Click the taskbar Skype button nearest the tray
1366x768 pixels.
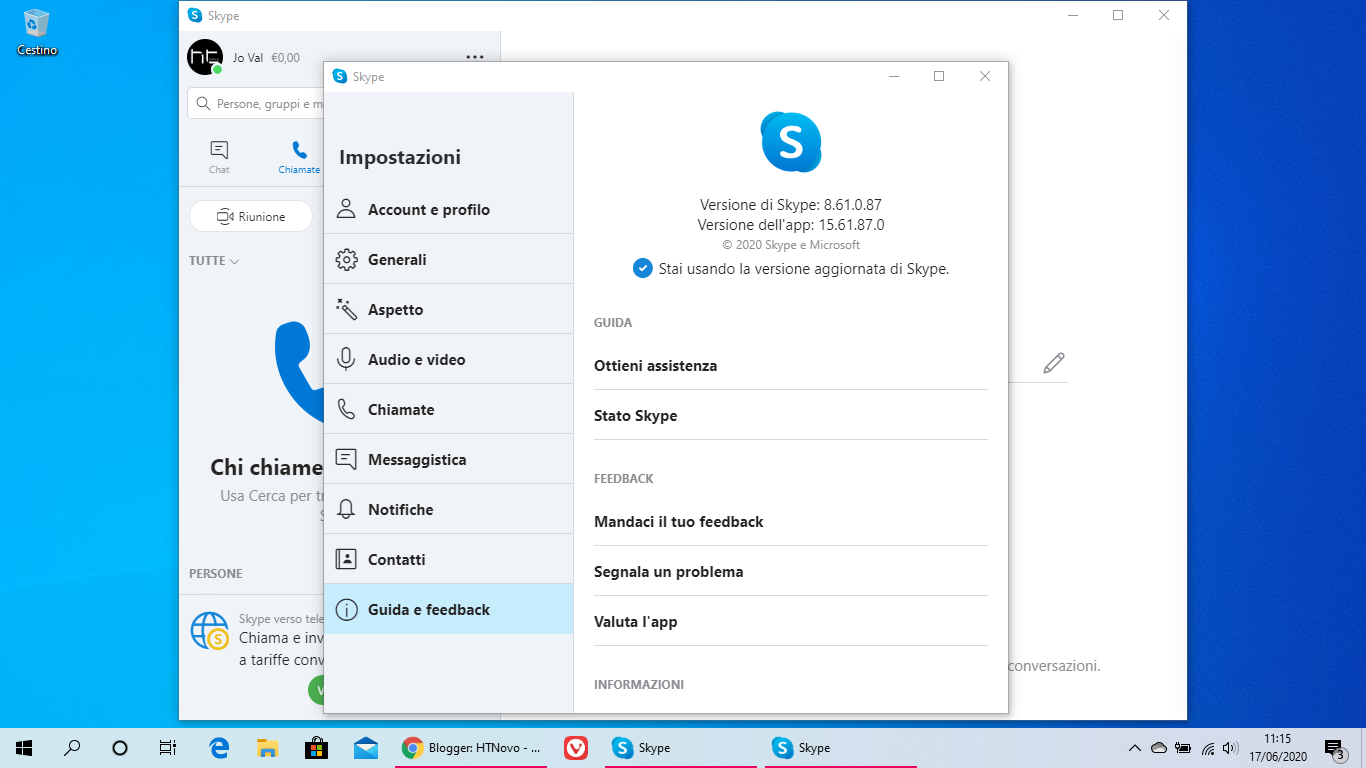[x=841, y=747]
